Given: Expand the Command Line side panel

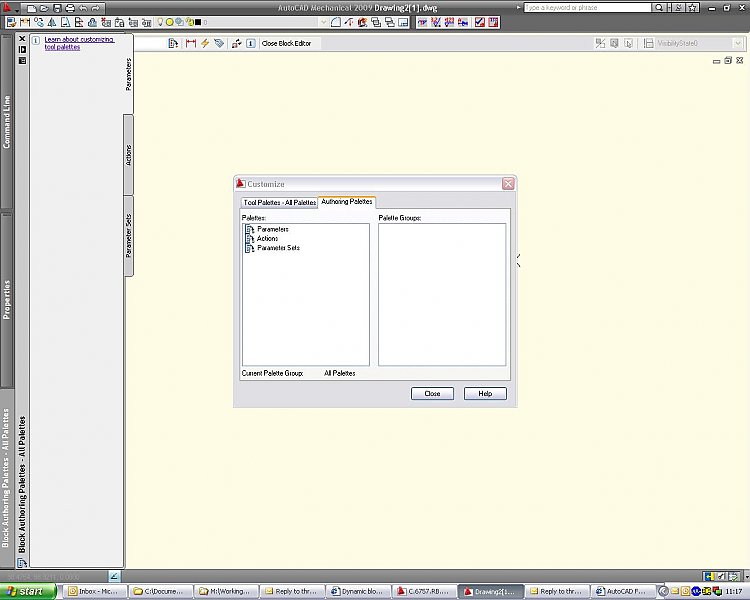Looking at the screenshot, I should (6, 122).
